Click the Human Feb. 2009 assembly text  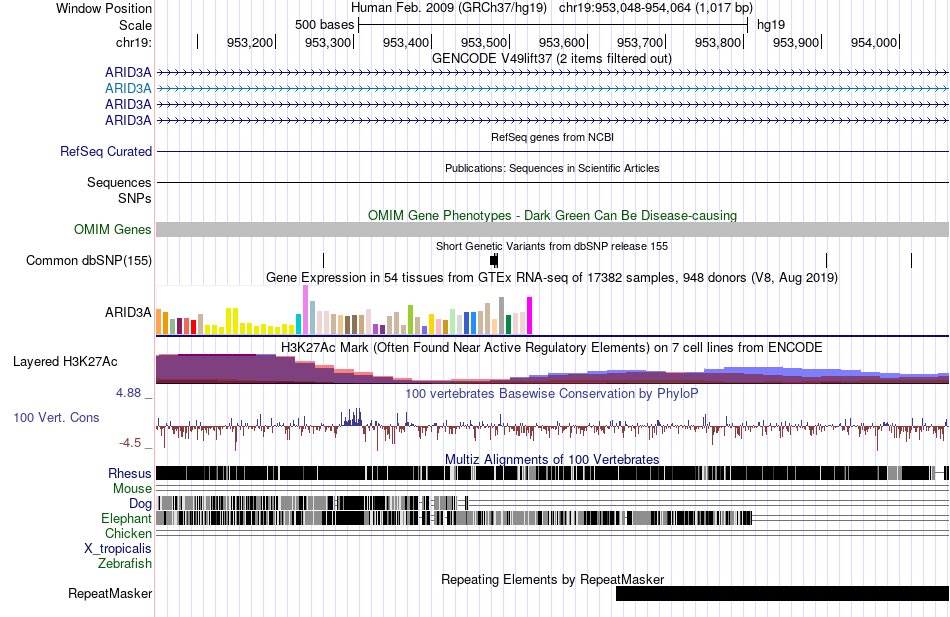tap(449, 8)
